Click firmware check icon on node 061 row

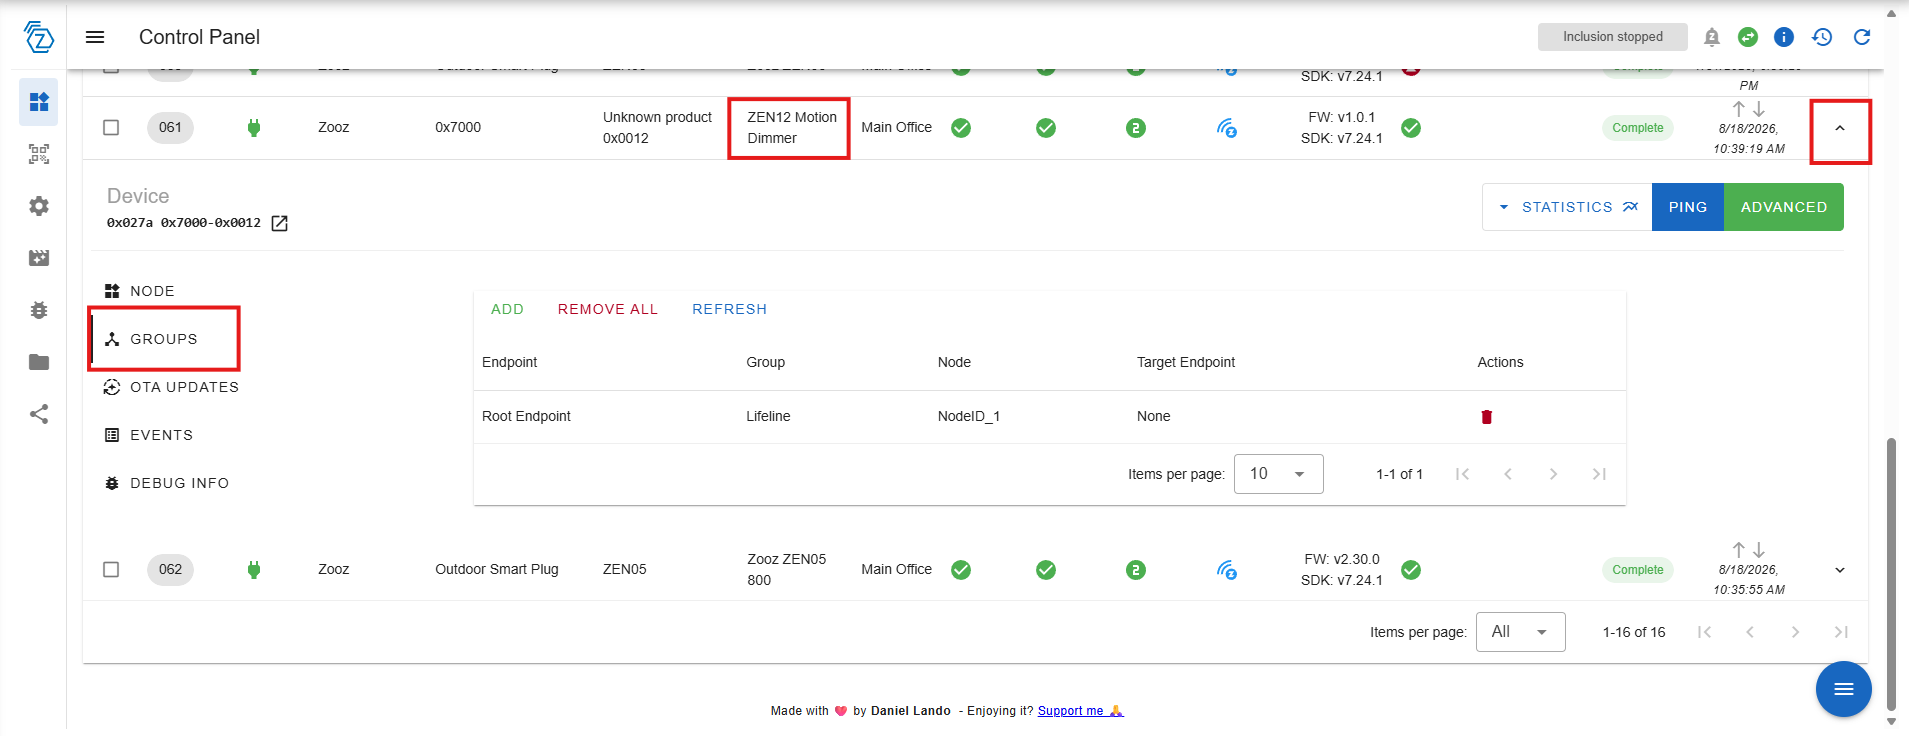coord(1411,128)
